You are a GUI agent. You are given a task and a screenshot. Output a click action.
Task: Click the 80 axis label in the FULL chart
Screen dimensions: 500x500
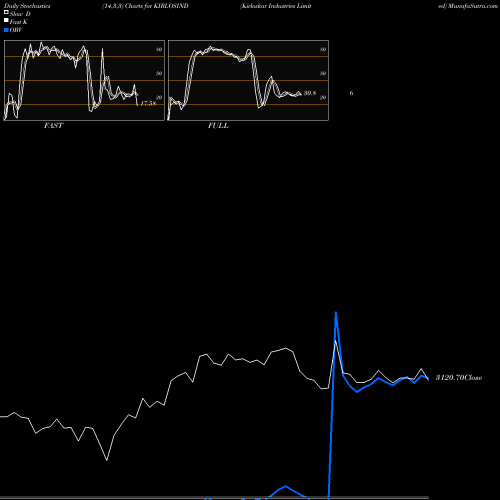[x=323, y=49]
